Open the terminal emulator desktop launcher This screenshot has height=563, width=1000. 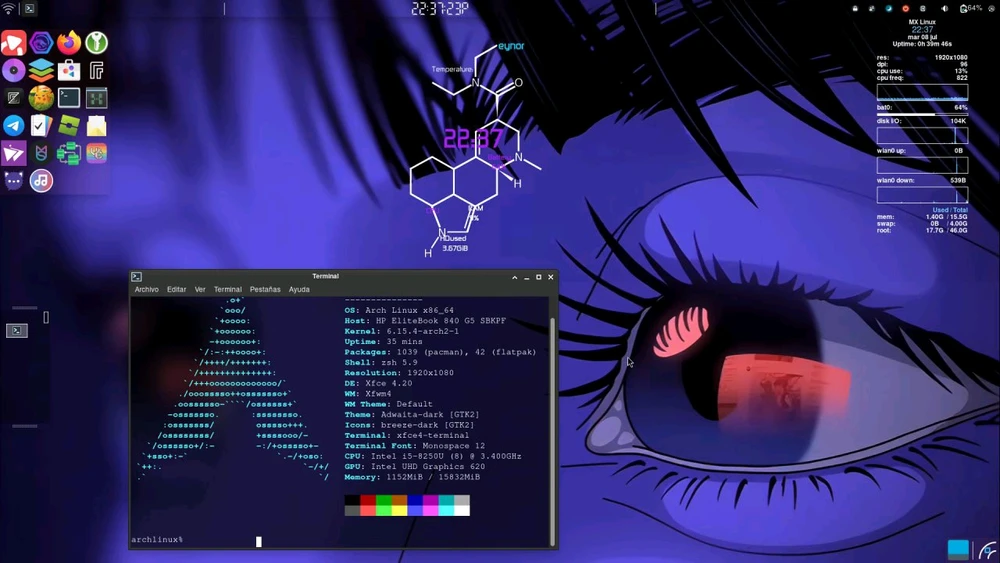[69, 98]
